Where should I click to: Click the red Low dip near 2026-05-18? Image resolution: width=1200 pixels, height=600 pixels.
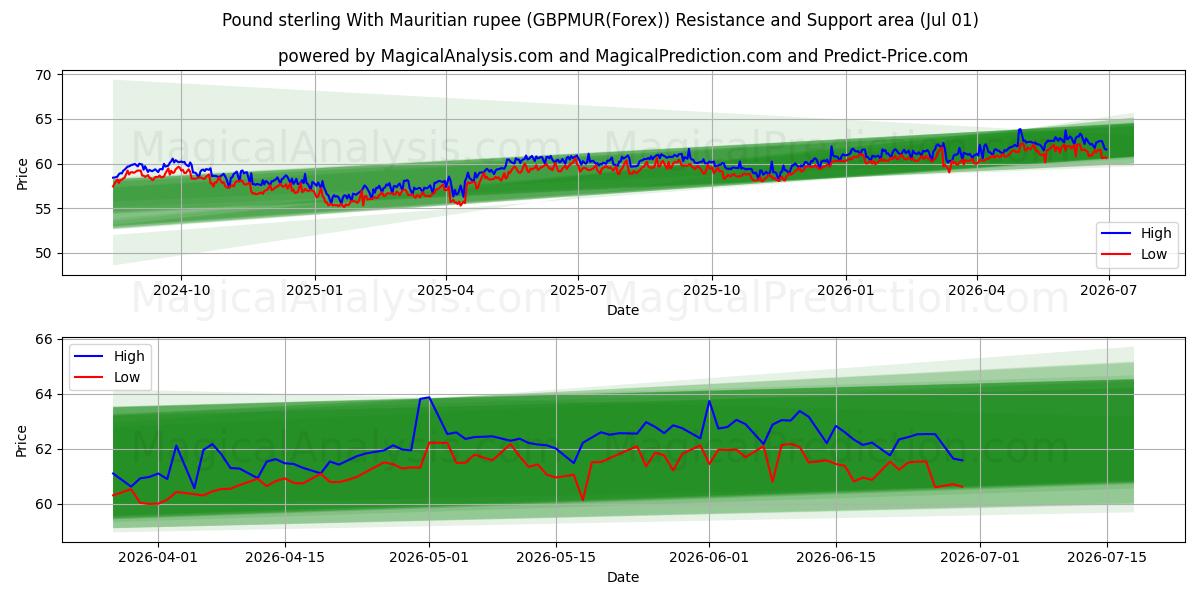coord(582,498)
